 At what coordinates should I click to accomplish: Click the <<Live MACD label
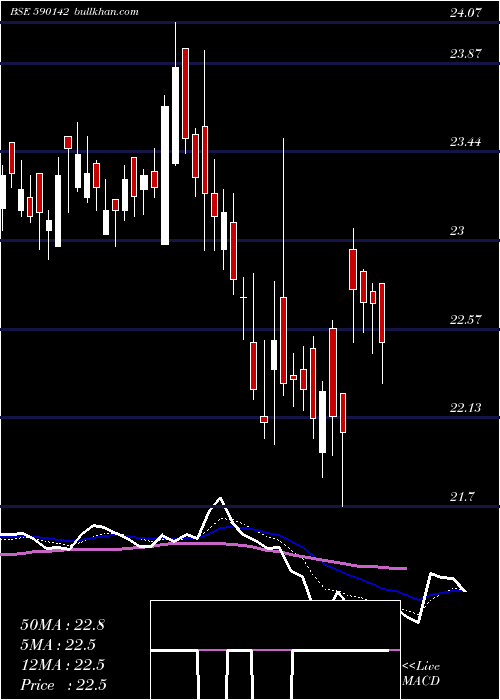[x=421, y=674]
